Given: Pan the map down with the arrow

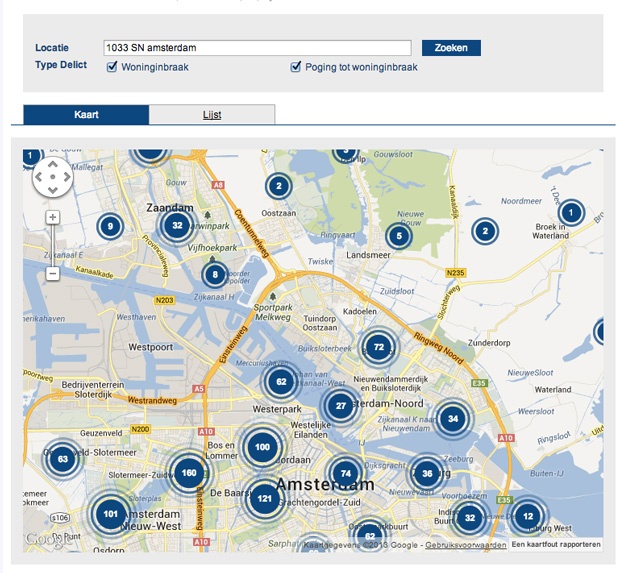Looking at the screenshot, I should point(53,190).
